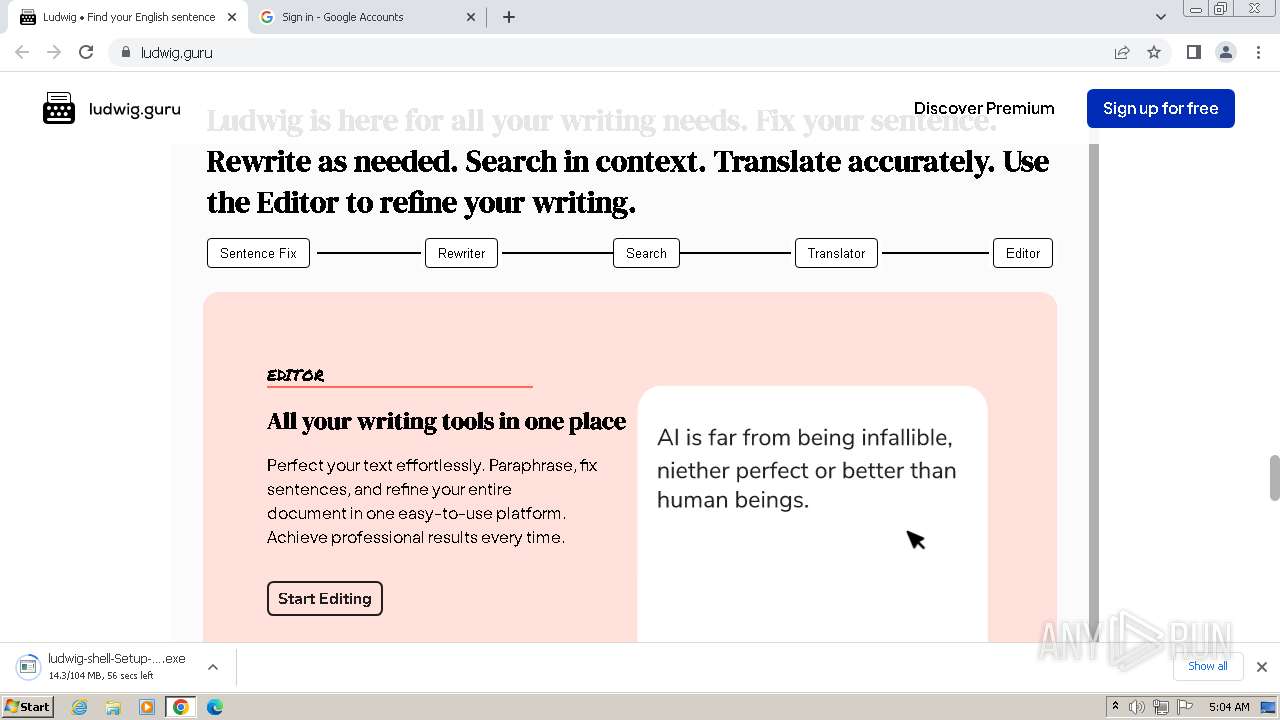The width and height of the screenshot is (1280, 720).
Task: Open the media player taskbar icon
Action: tap(147, 707)
